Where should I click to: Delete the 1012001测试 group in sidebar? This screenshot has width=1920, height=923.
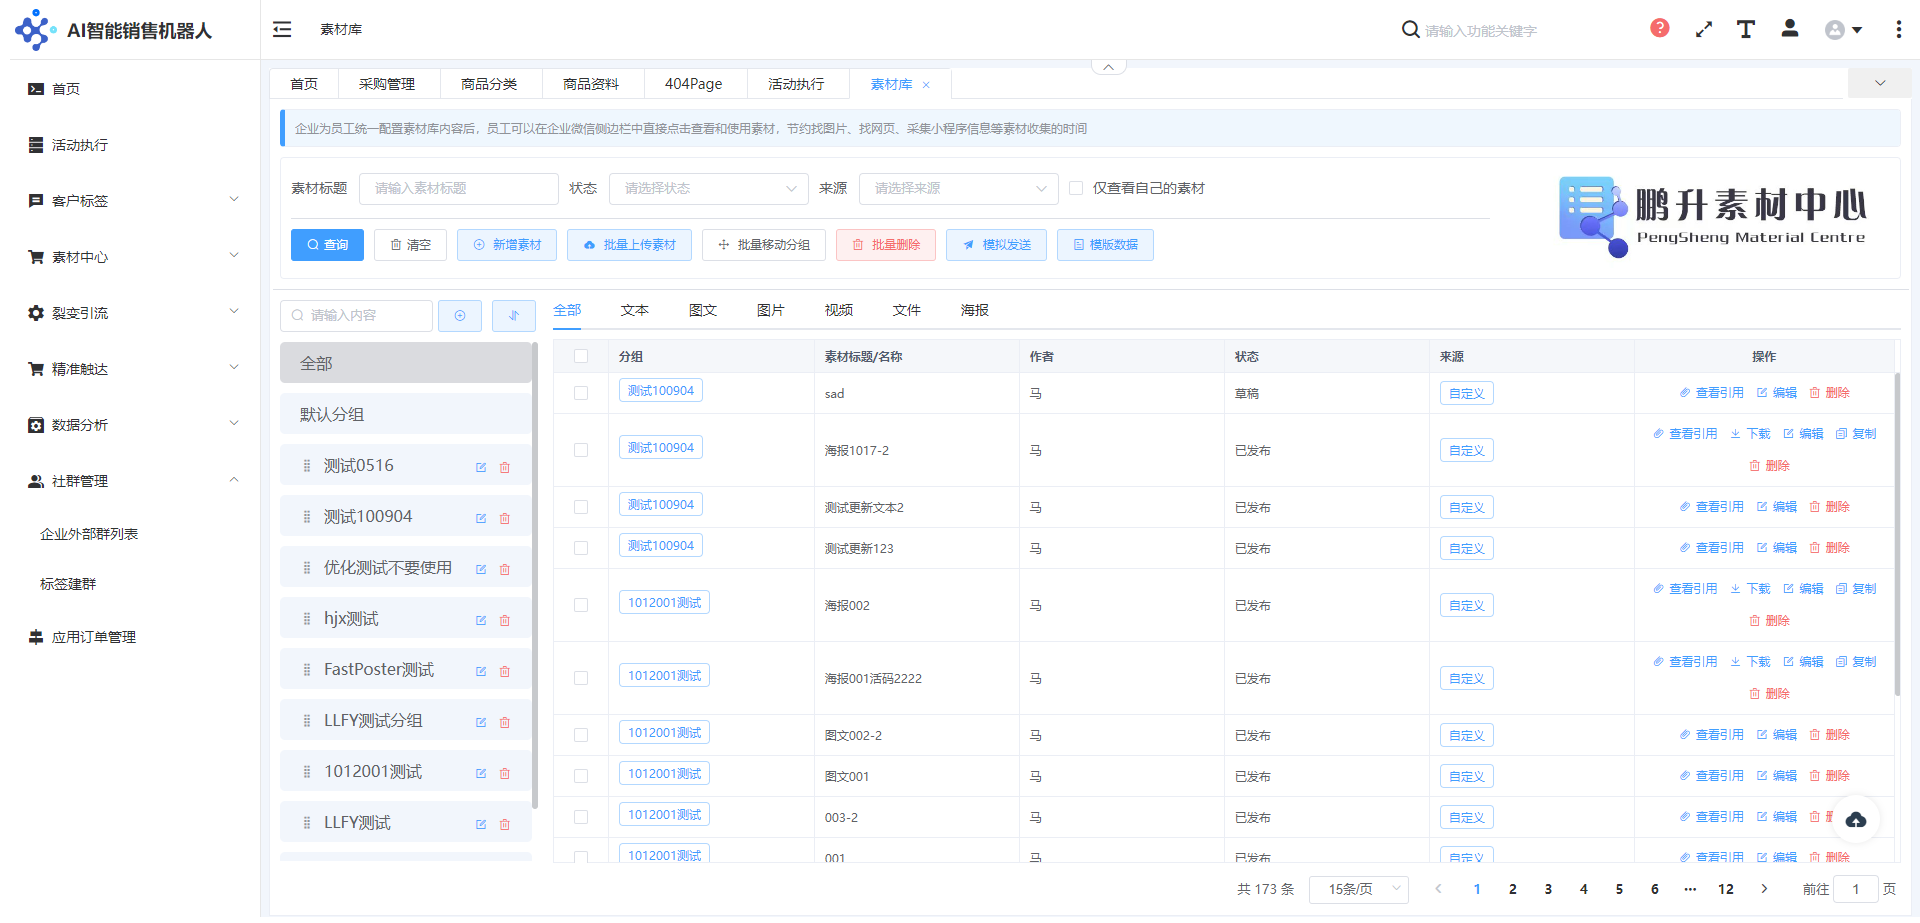tap(505, 773)
